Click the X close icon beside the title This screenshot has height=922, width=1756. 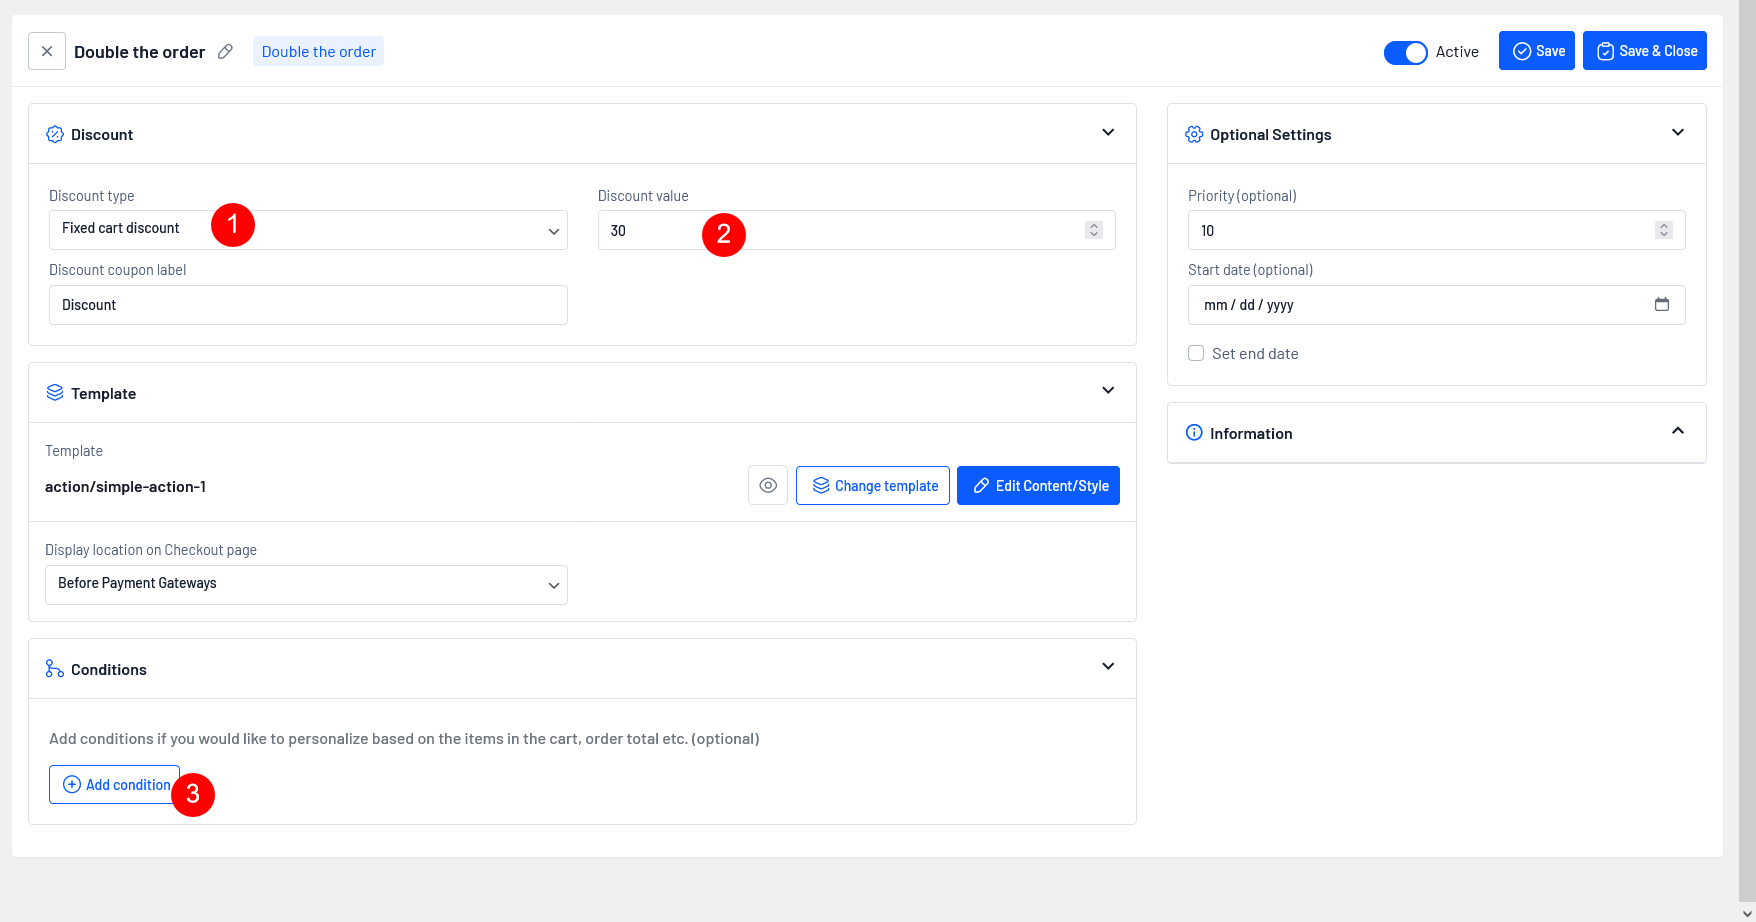pyautogui.click(x=47, y=51)
